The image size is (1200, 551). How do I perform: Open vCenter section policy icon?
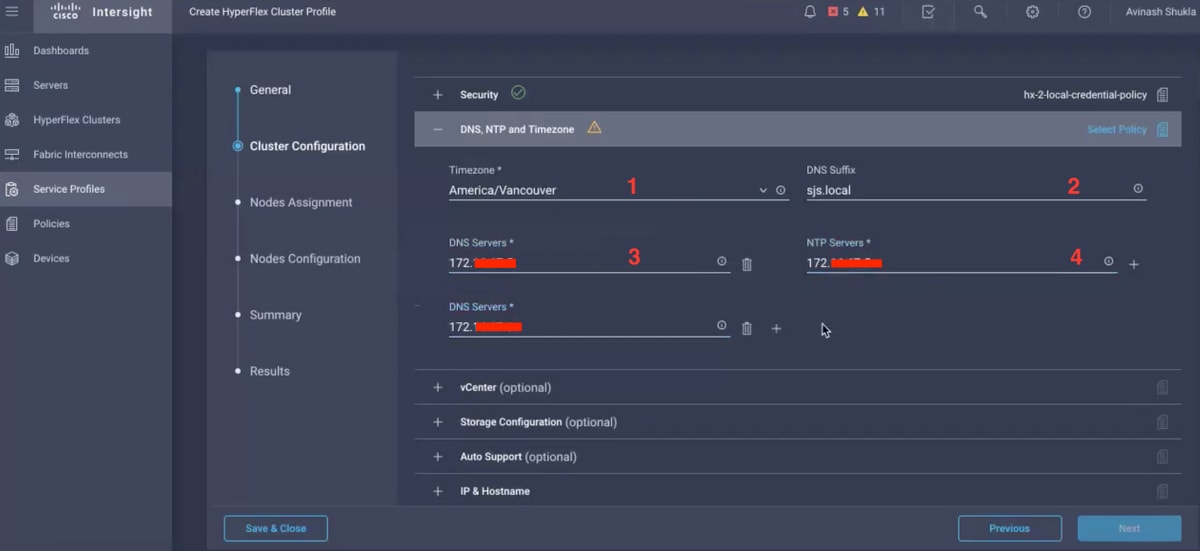[1162, 388]
